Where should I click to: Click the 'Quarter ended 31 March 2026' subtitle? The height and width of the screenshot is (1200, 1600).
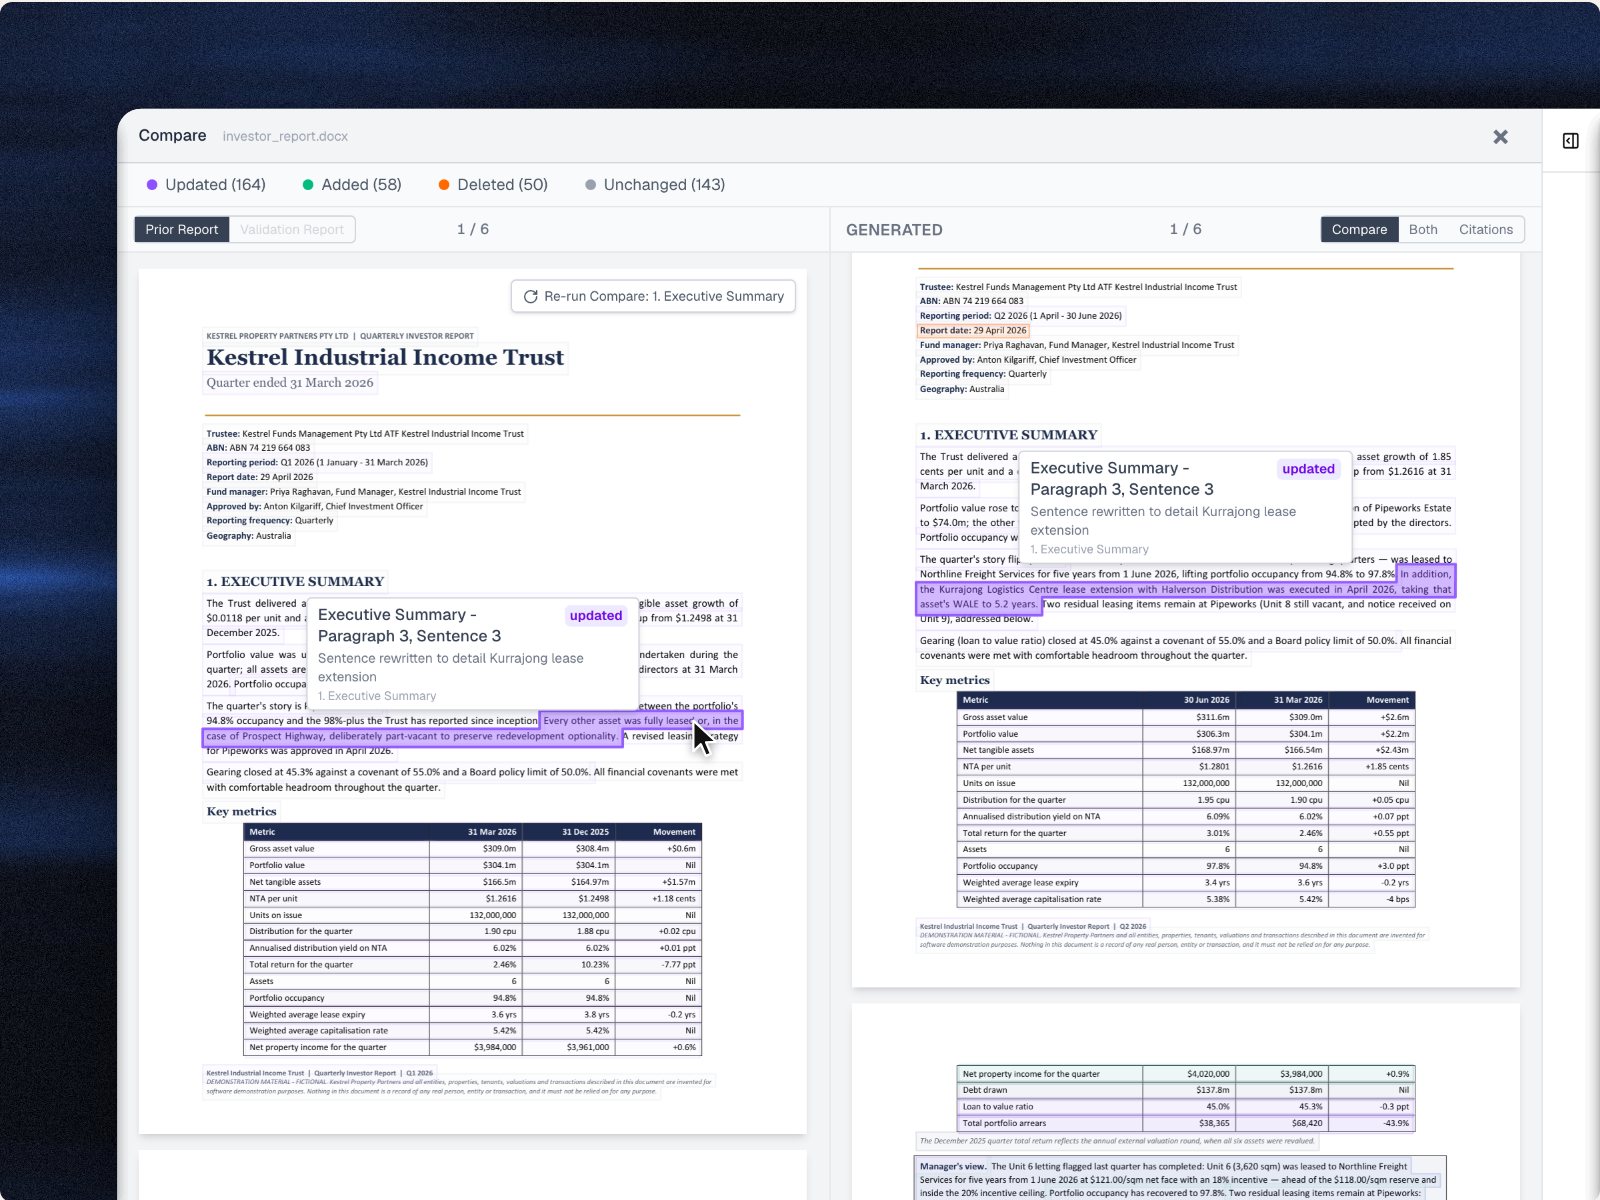pyautogui.click(x=290, y=383)
